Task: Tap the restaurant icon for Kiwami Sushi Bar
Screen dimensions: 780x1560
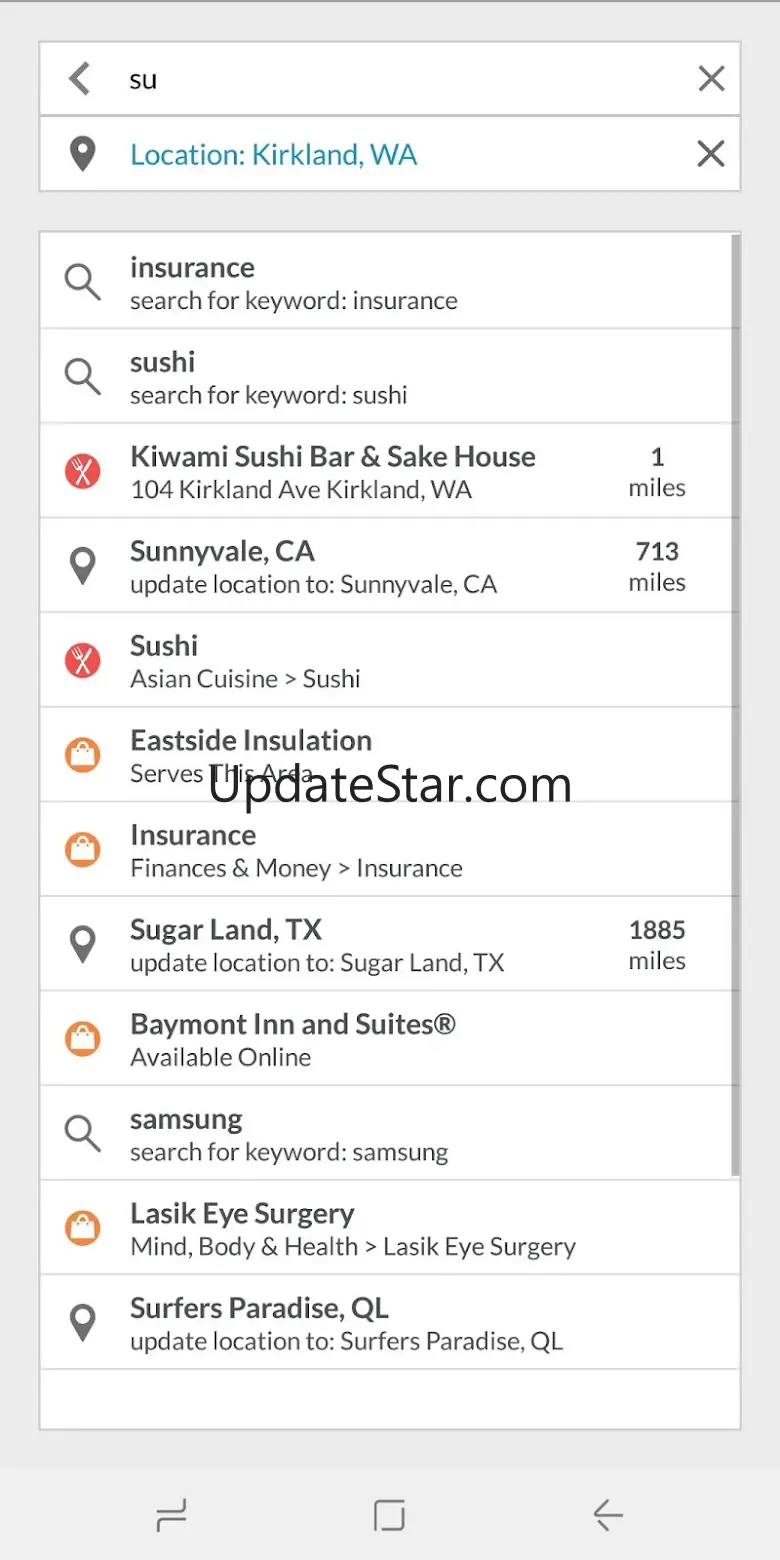Action: pos(83,471)
